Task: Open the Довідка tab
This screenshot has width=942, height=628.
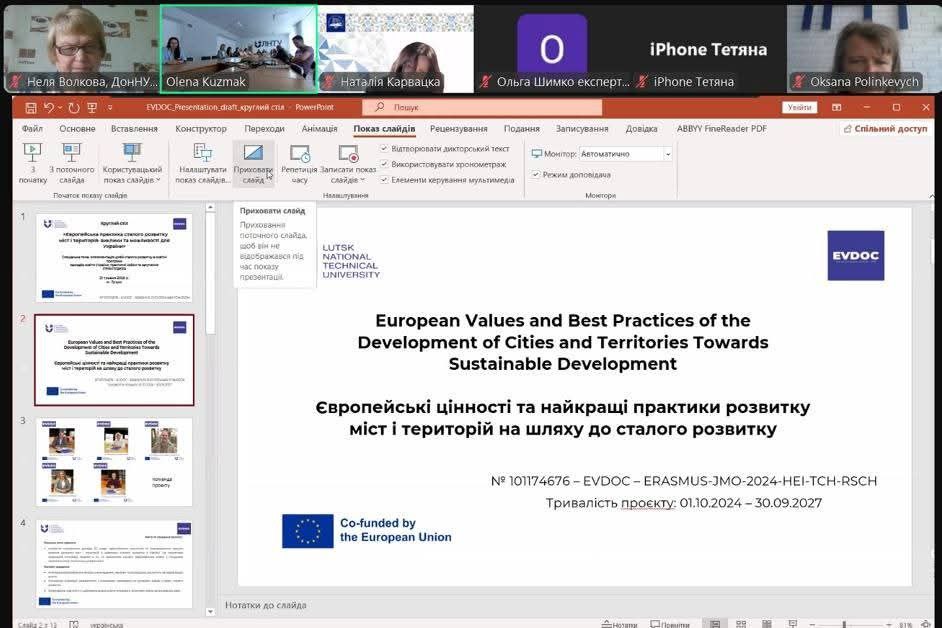Action: pyautogui.click(x=641, y=129)
